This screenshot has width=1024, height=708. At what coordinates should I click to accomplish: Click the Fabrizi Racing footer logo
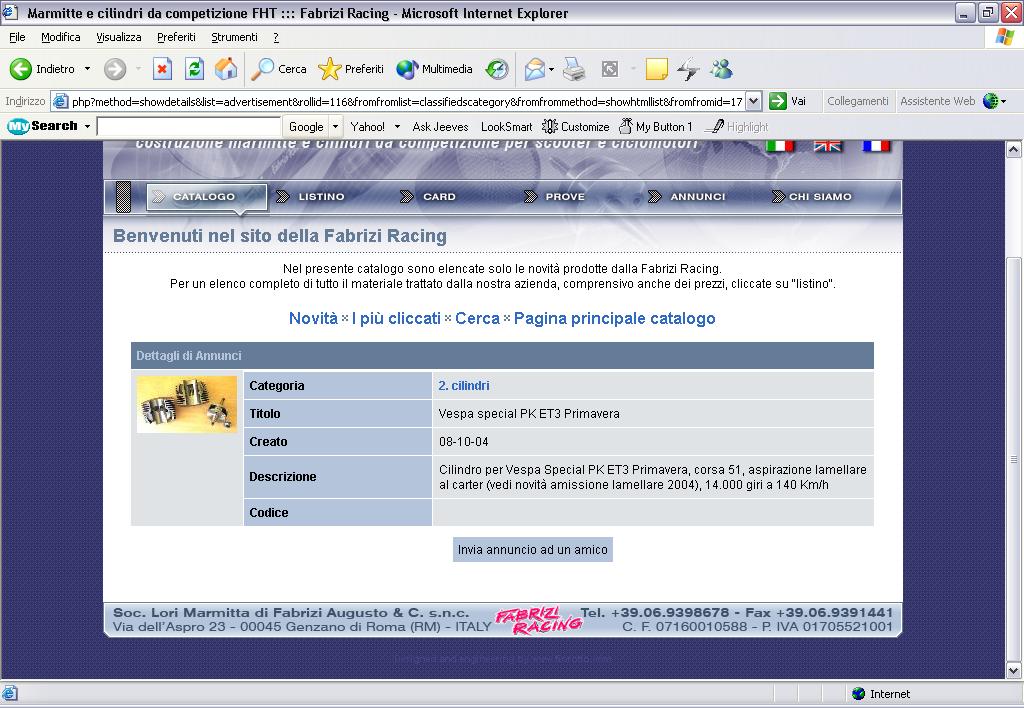538,620
